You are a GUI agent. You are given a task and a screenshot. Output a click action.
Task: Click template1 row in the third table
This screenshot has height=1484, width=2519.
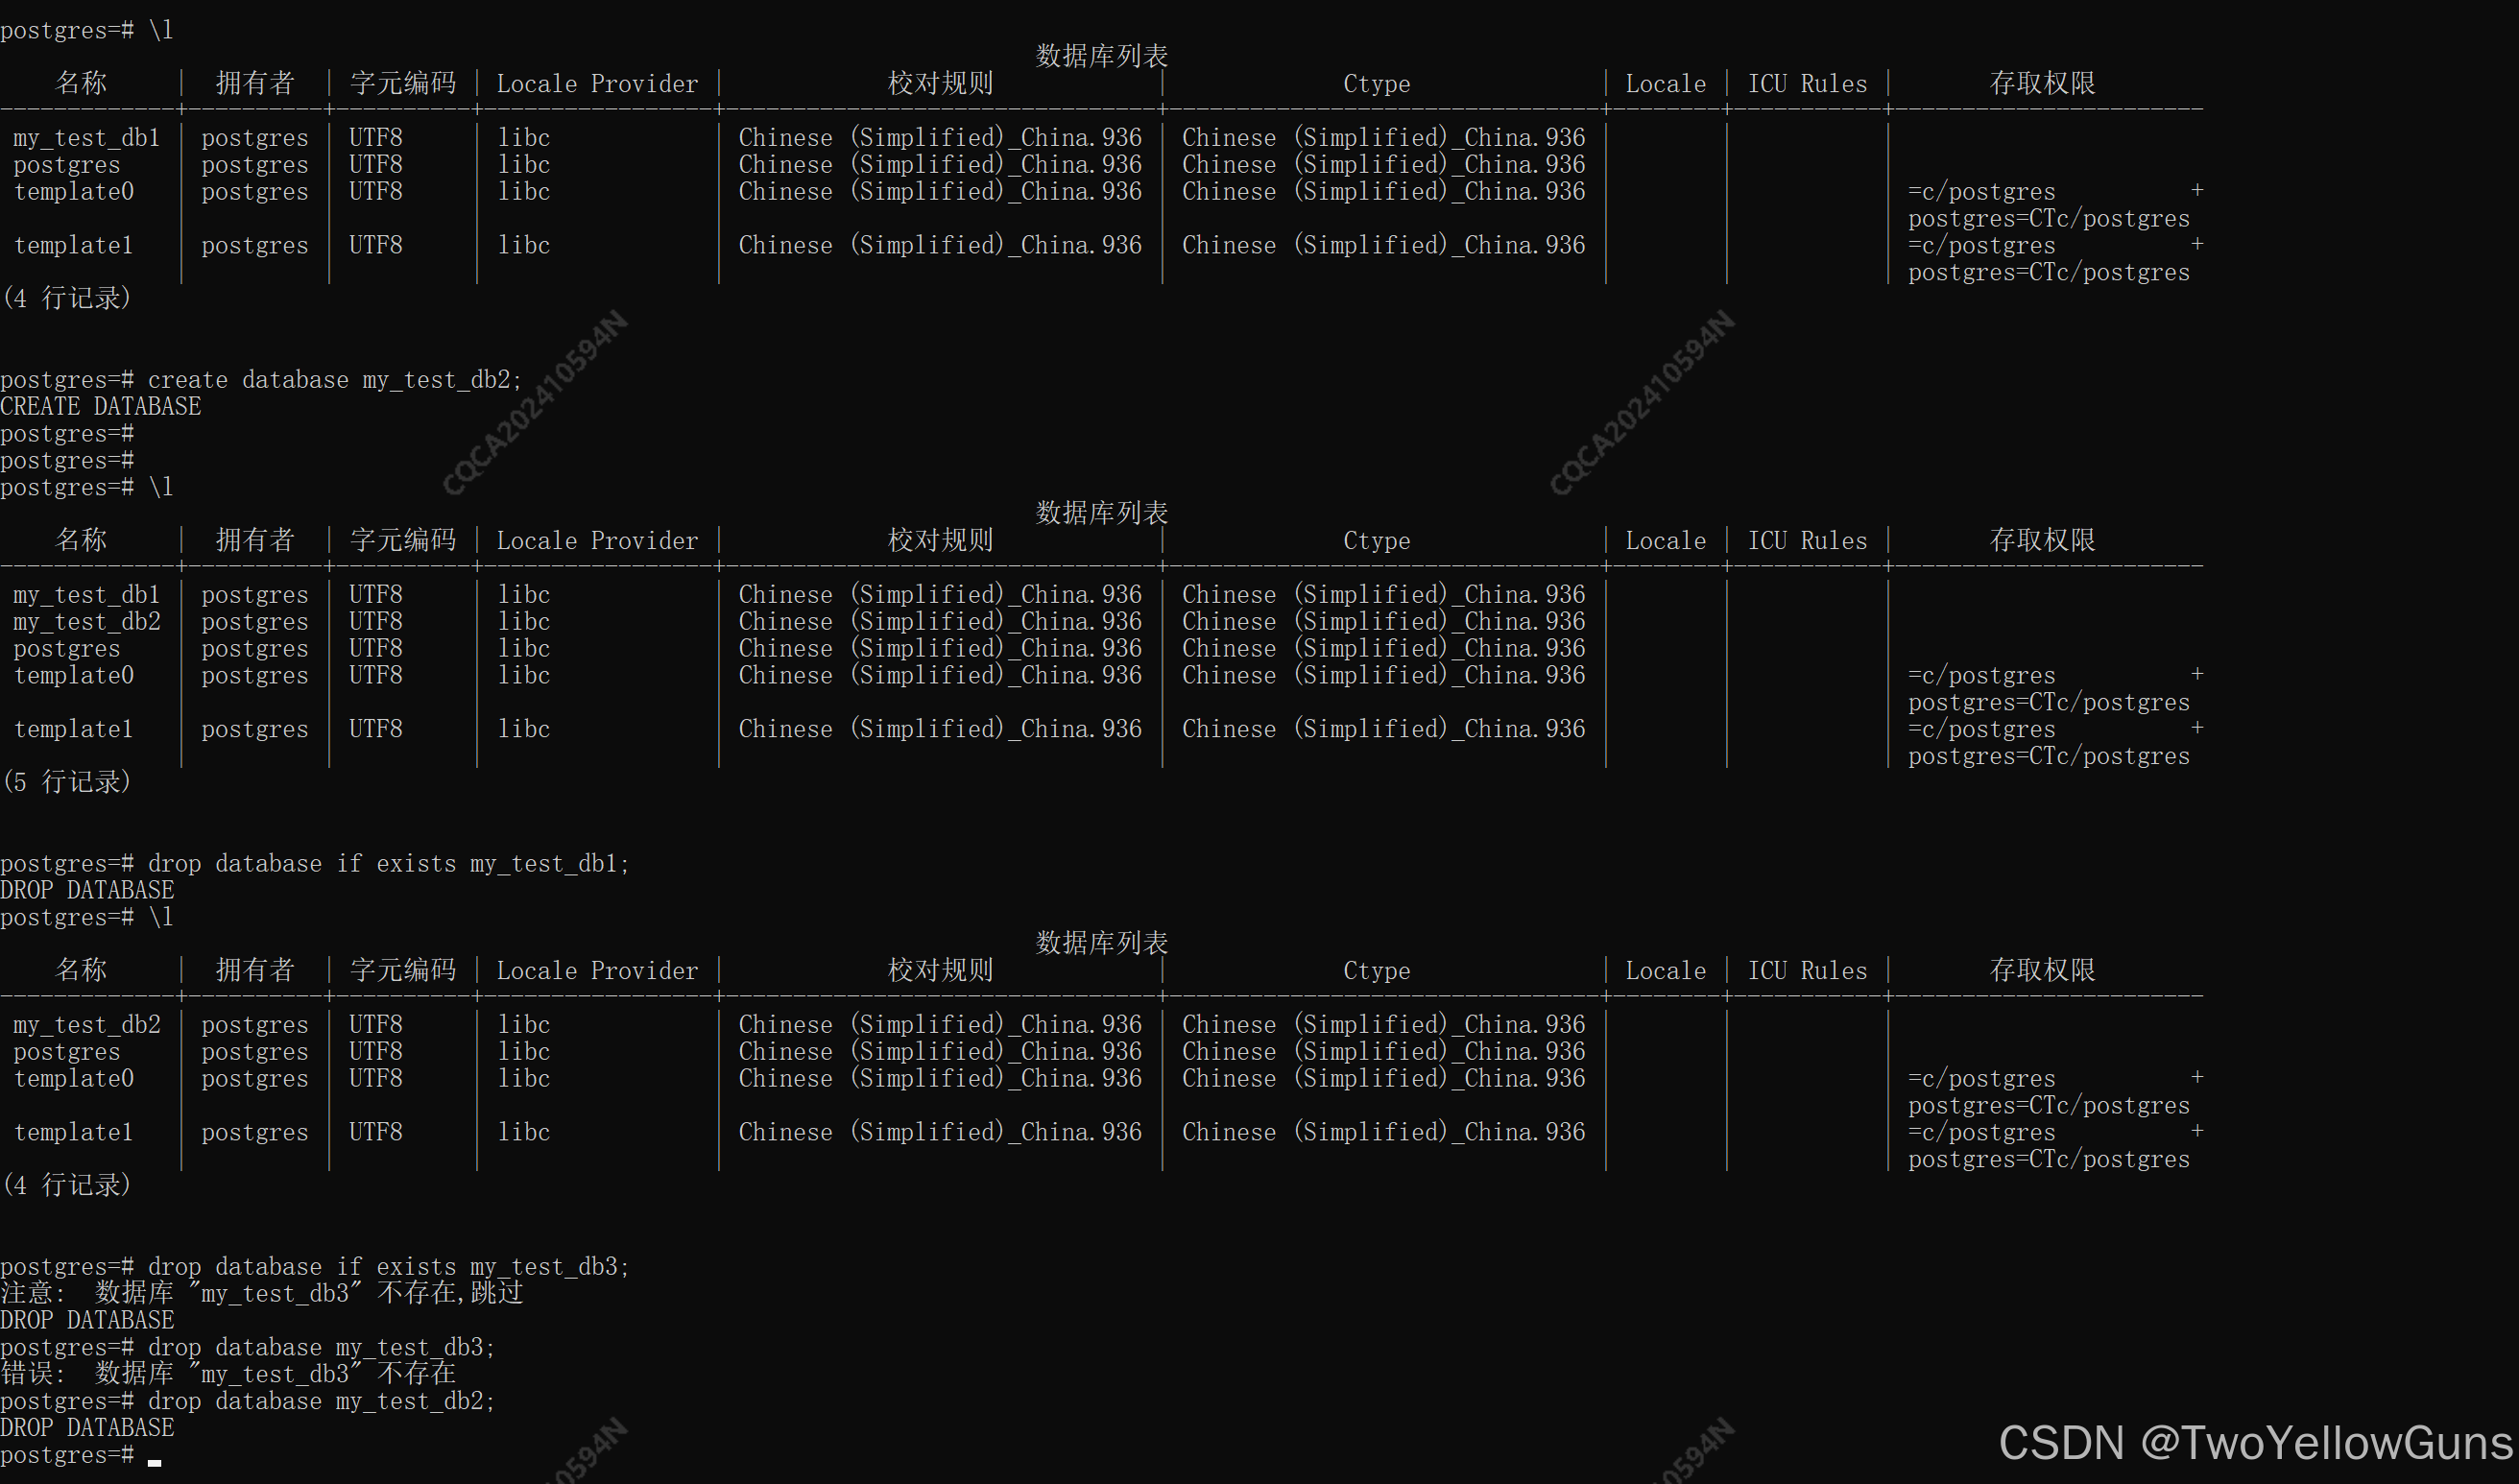click(x=73, y=1132)
